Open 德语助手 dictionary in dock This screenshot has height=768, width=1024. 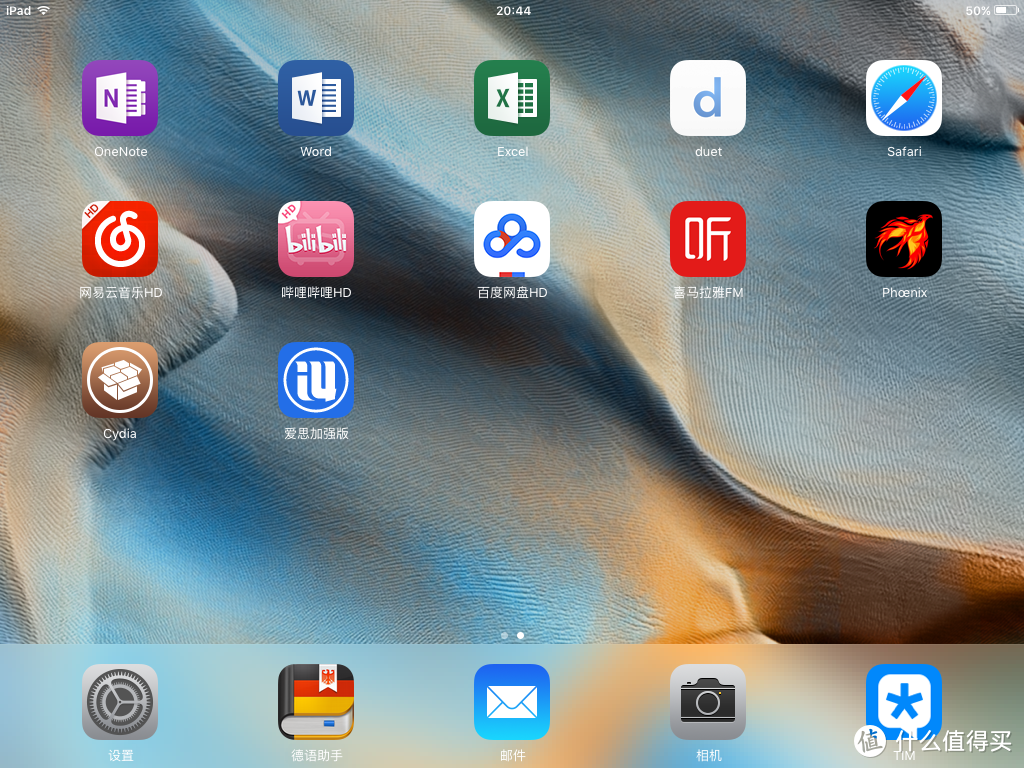click(x=316, y=702)
